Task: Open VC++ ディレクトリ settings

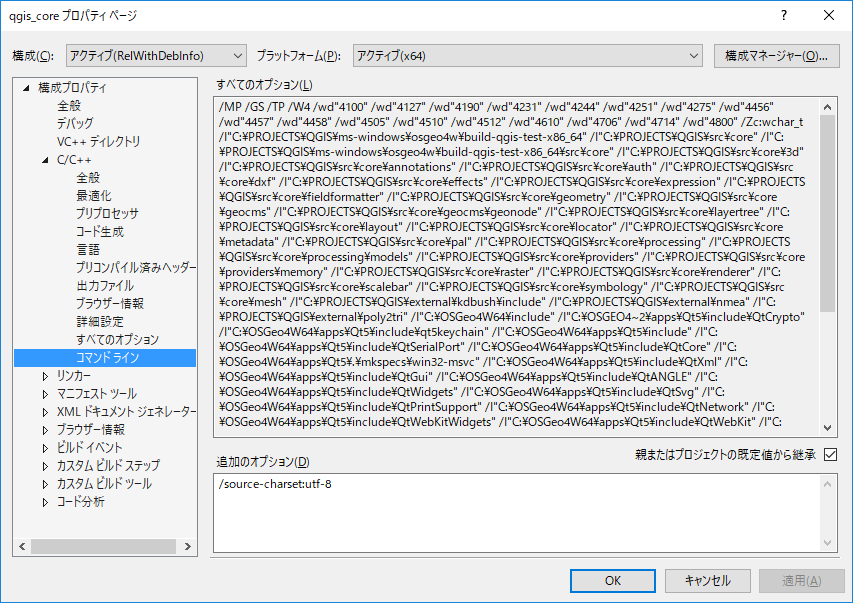Action: 98,142
